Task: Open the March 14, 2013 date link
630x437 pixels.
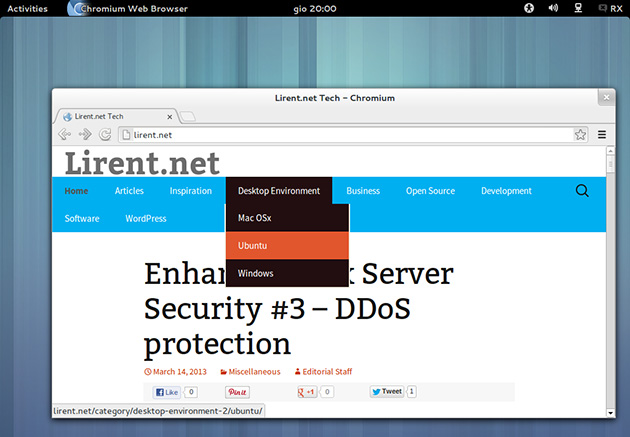Action: click(176, 372)
